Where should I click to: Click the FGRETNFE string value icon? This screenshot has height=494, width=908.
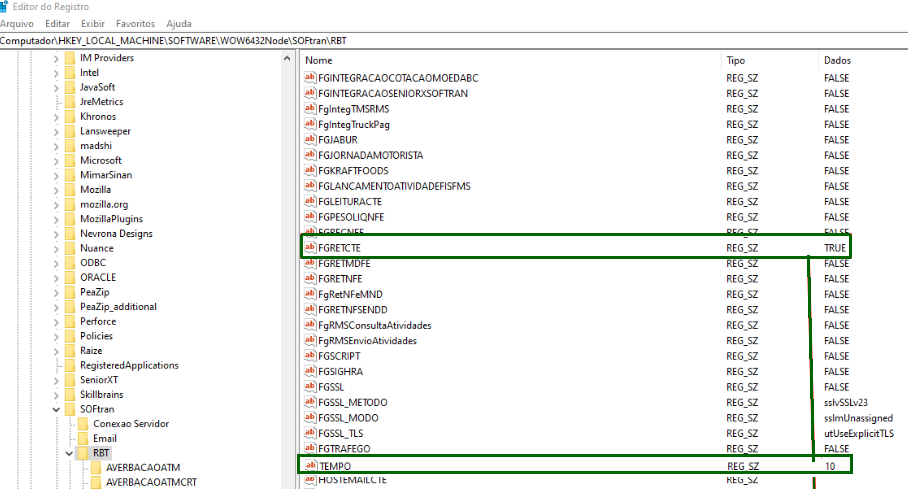(x=310, y=279)
